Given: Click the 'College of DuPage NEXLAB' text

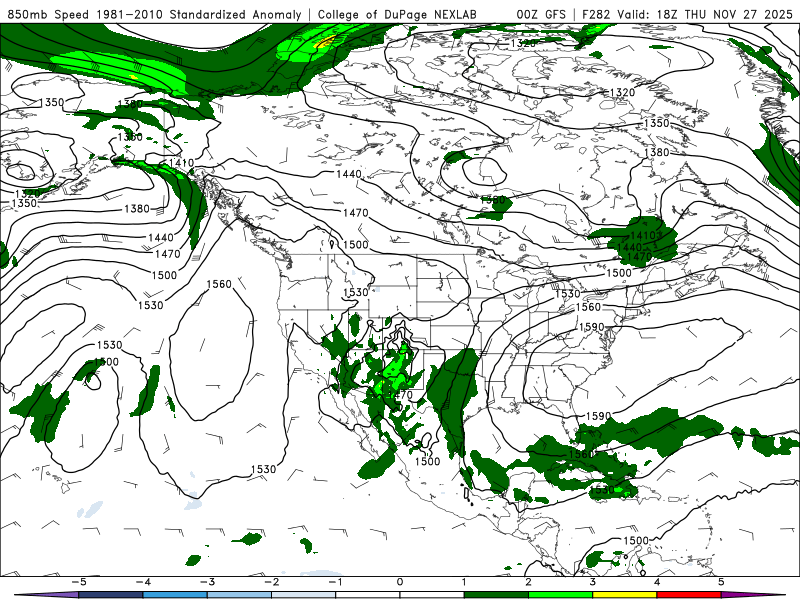Looking at the screenshot, I should [x=397, y=14].
